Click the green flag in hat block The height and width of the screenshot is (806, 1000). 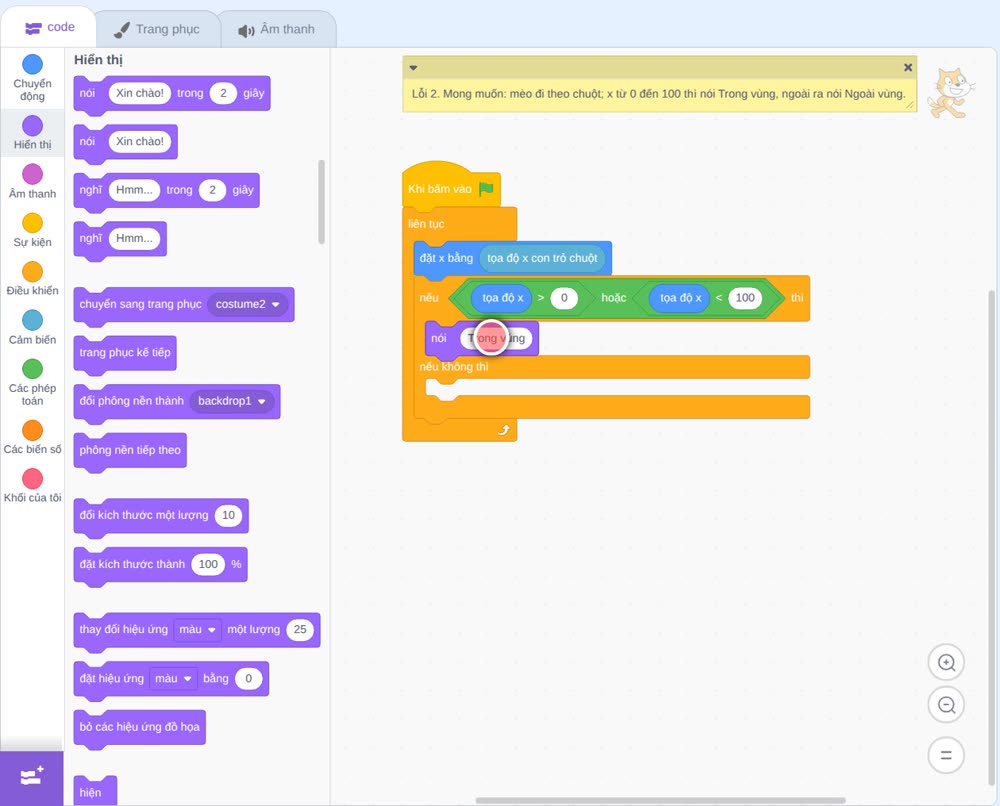pyautogui.click(x=487, y=188)
